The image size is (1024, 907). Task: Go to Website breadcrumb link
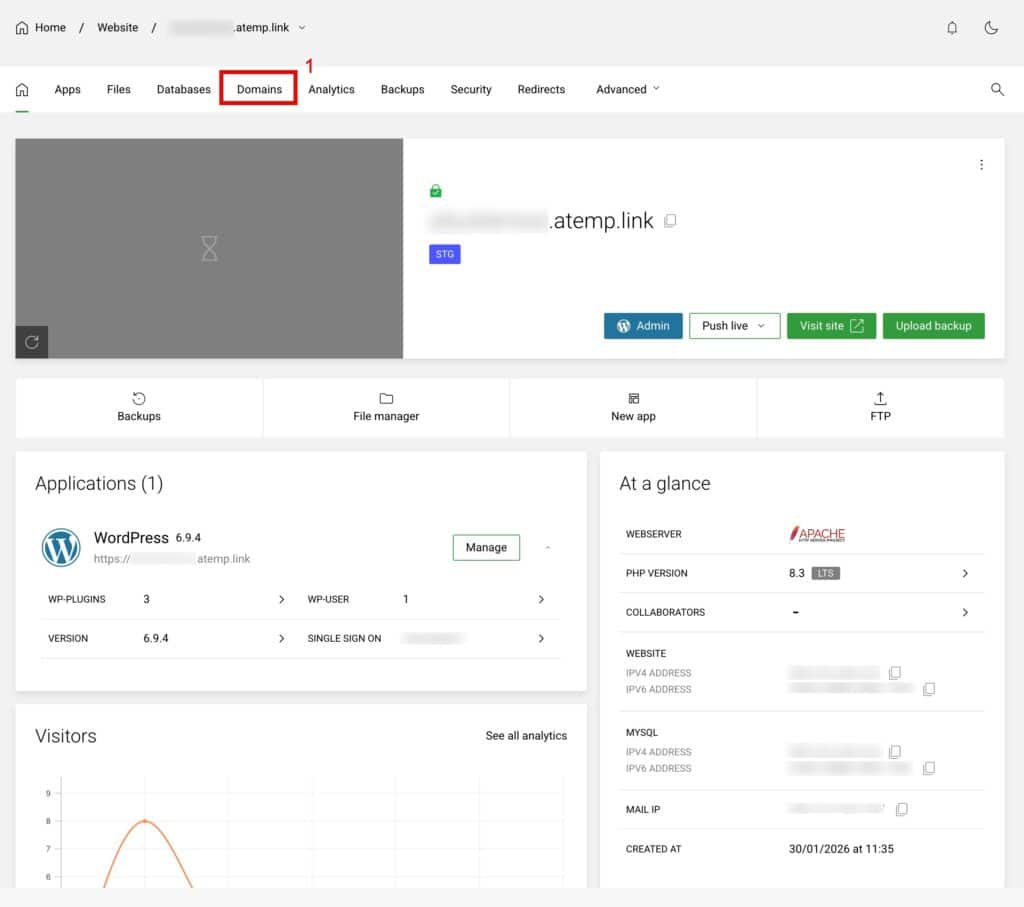coord(118,27)
